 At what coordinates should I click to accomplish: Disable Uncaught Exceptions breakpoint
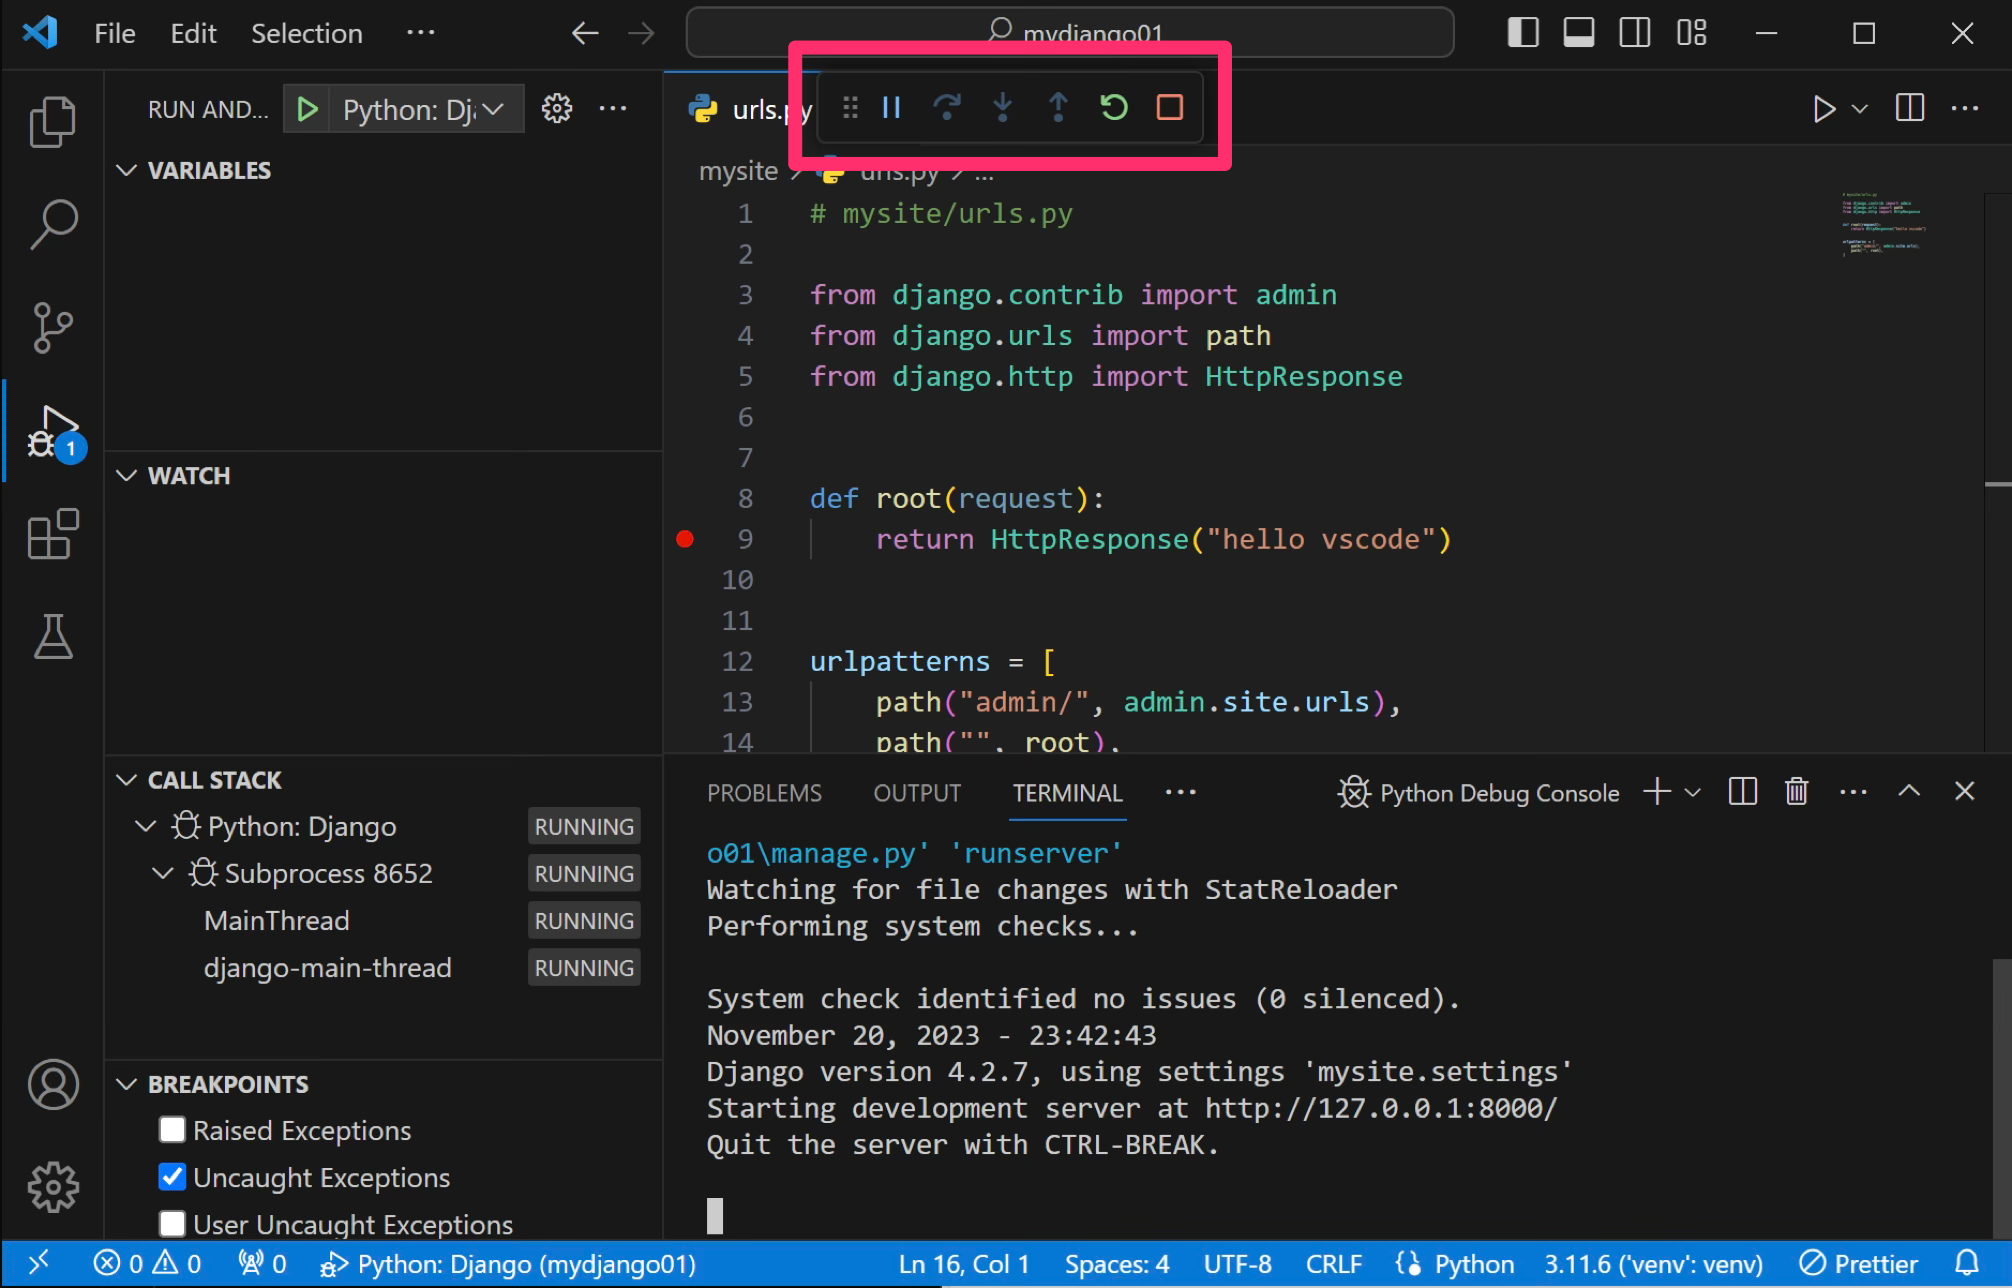click(172, 1177)
